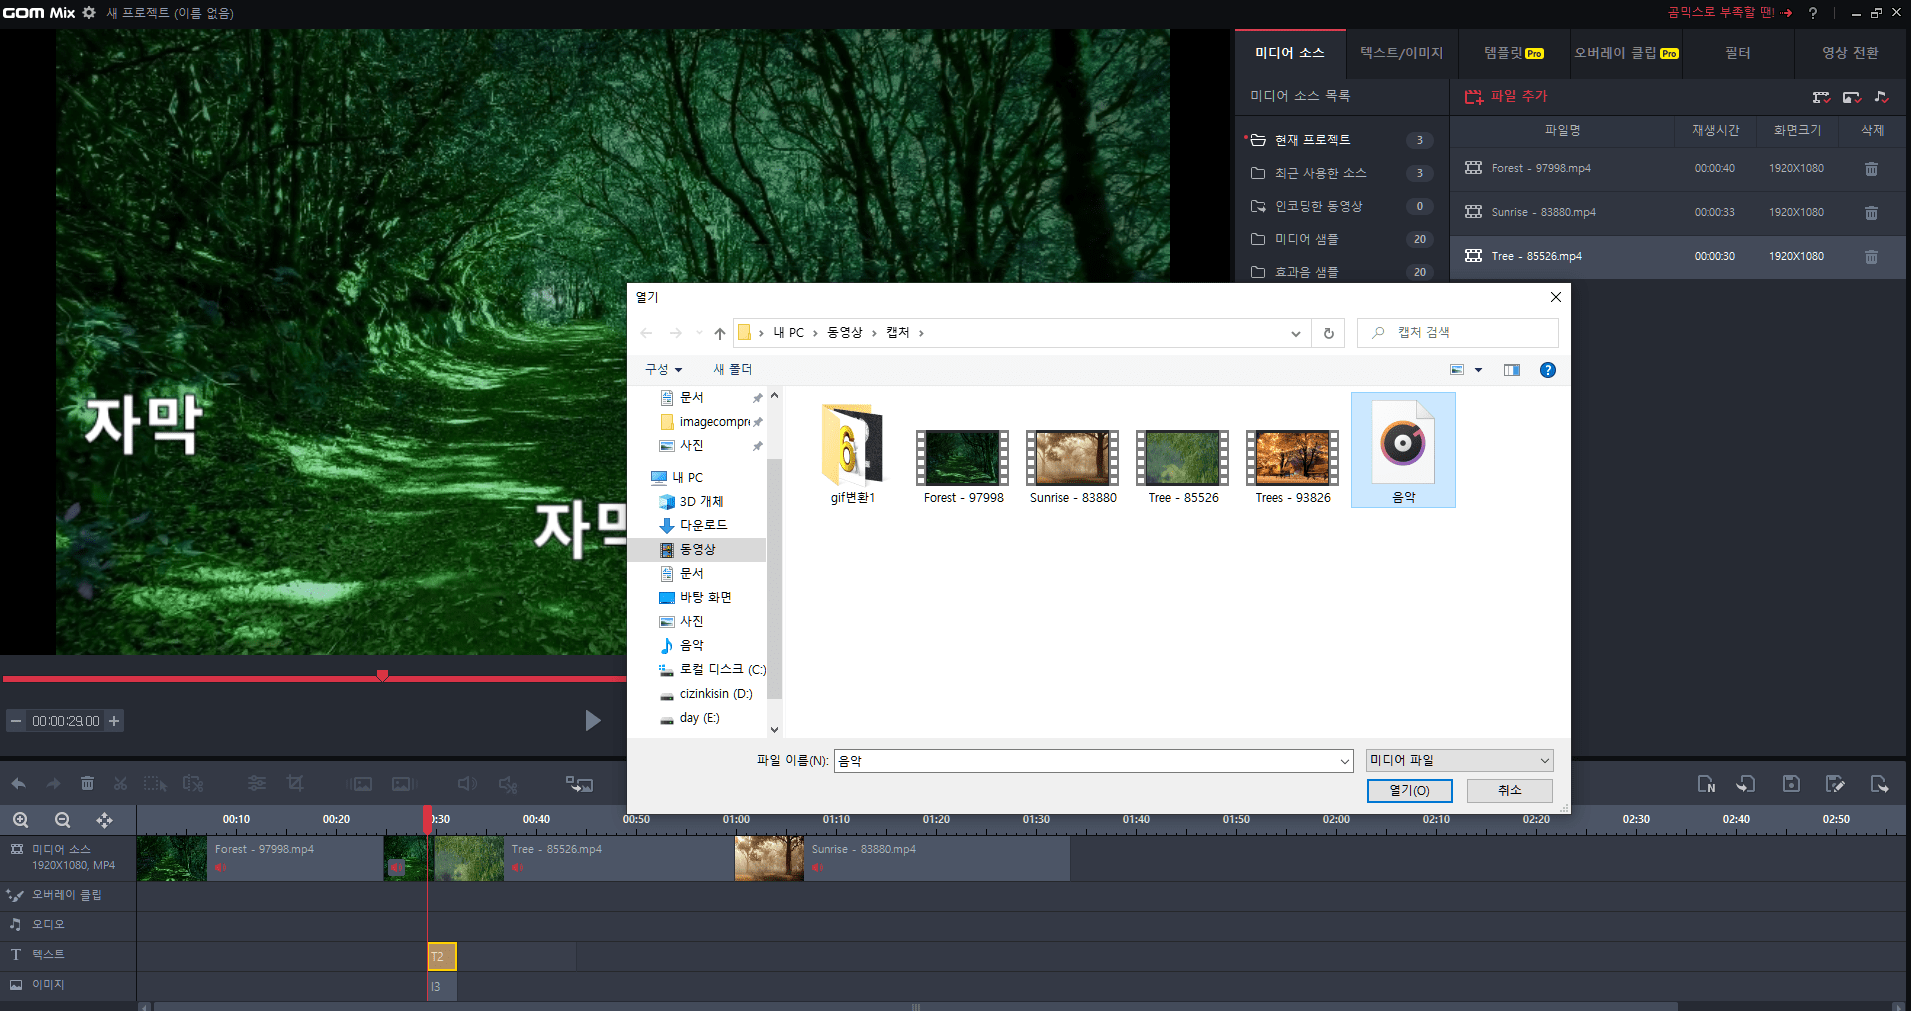Click the 새 폴더 new folder button
The image size is (1911, 1011).
tap(732, 370)
